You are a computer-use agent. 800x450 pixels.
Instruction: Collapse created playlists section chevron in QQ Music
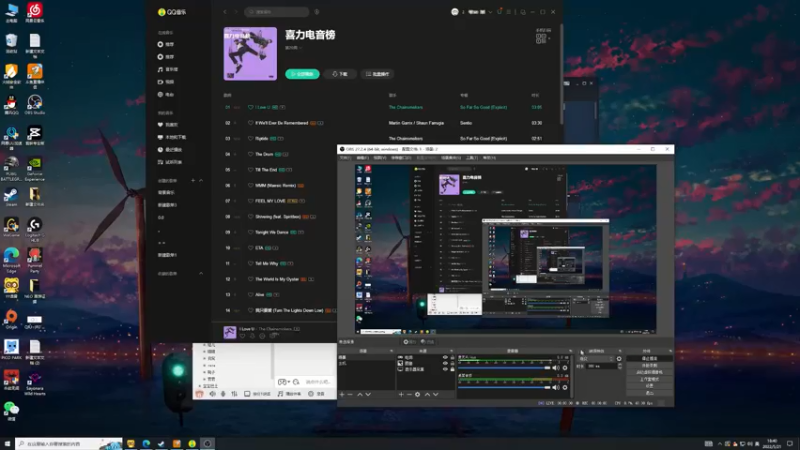click(201, 181)
